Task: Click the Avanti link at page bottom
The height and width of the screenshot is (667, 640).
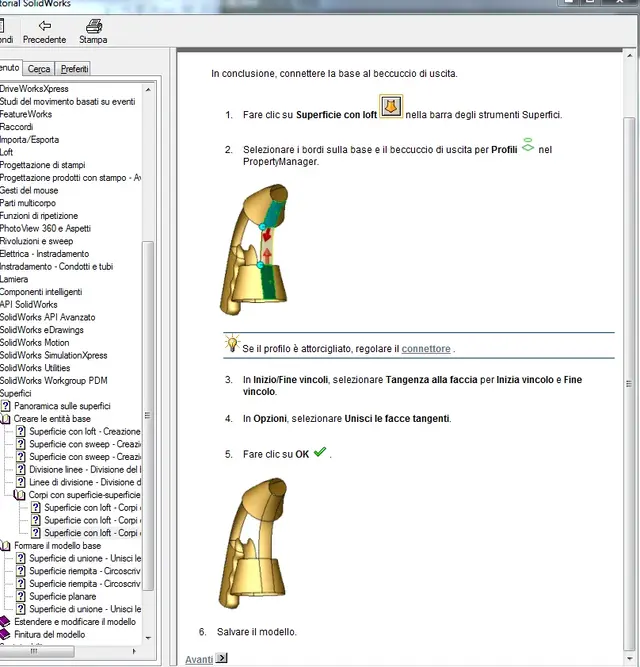Action: click(x=199, y=659)
